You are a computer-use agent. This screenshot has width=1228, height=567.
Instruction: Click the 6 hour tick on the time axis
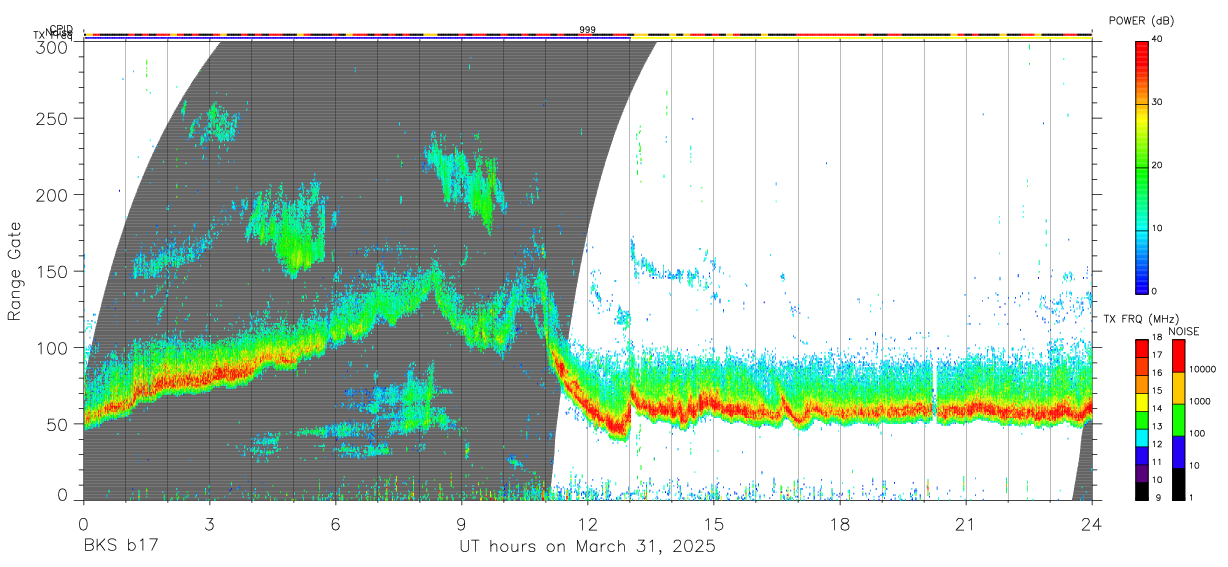(x=335, y=524)
